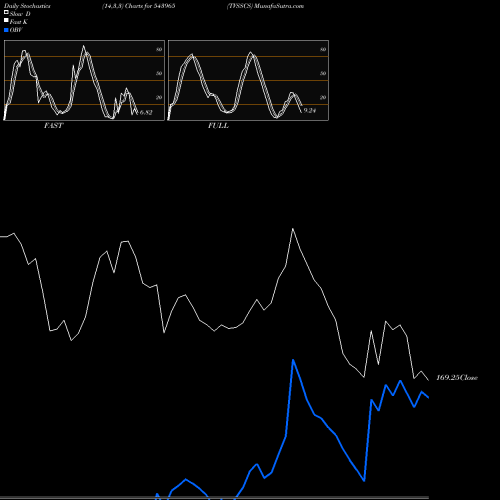Image resolution: width=500 pixels, height=500 pixels.
Task: Click the Charts for 543965 text
Action: pyautogui.click(x=150, y=6)
